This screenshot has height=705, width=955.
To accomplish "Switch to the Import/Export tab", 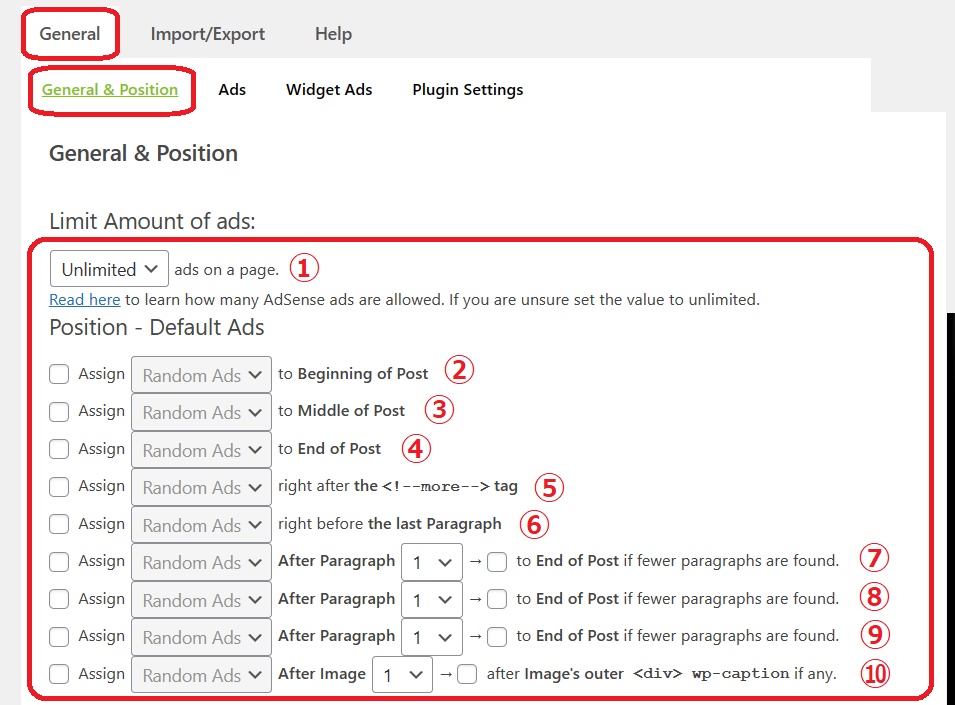I will point(208,34).
